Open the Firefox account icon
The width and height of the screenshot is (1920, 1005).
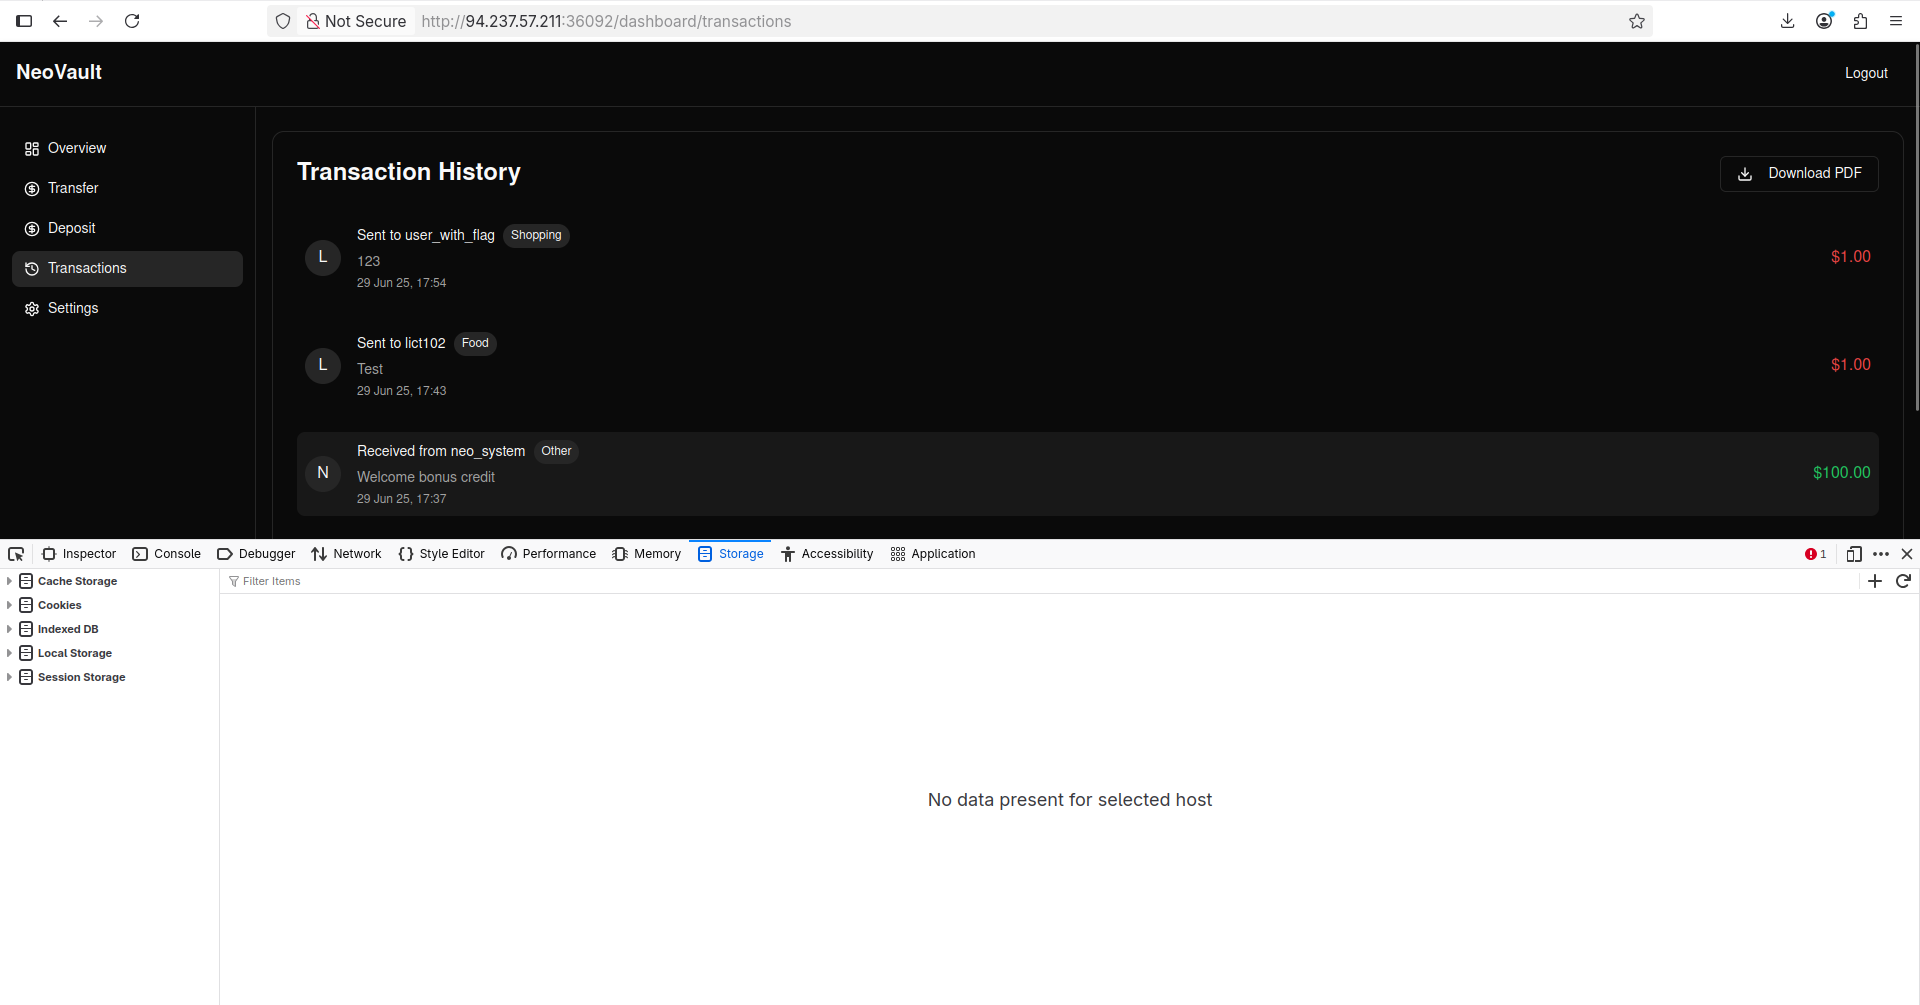[1824, 21]
